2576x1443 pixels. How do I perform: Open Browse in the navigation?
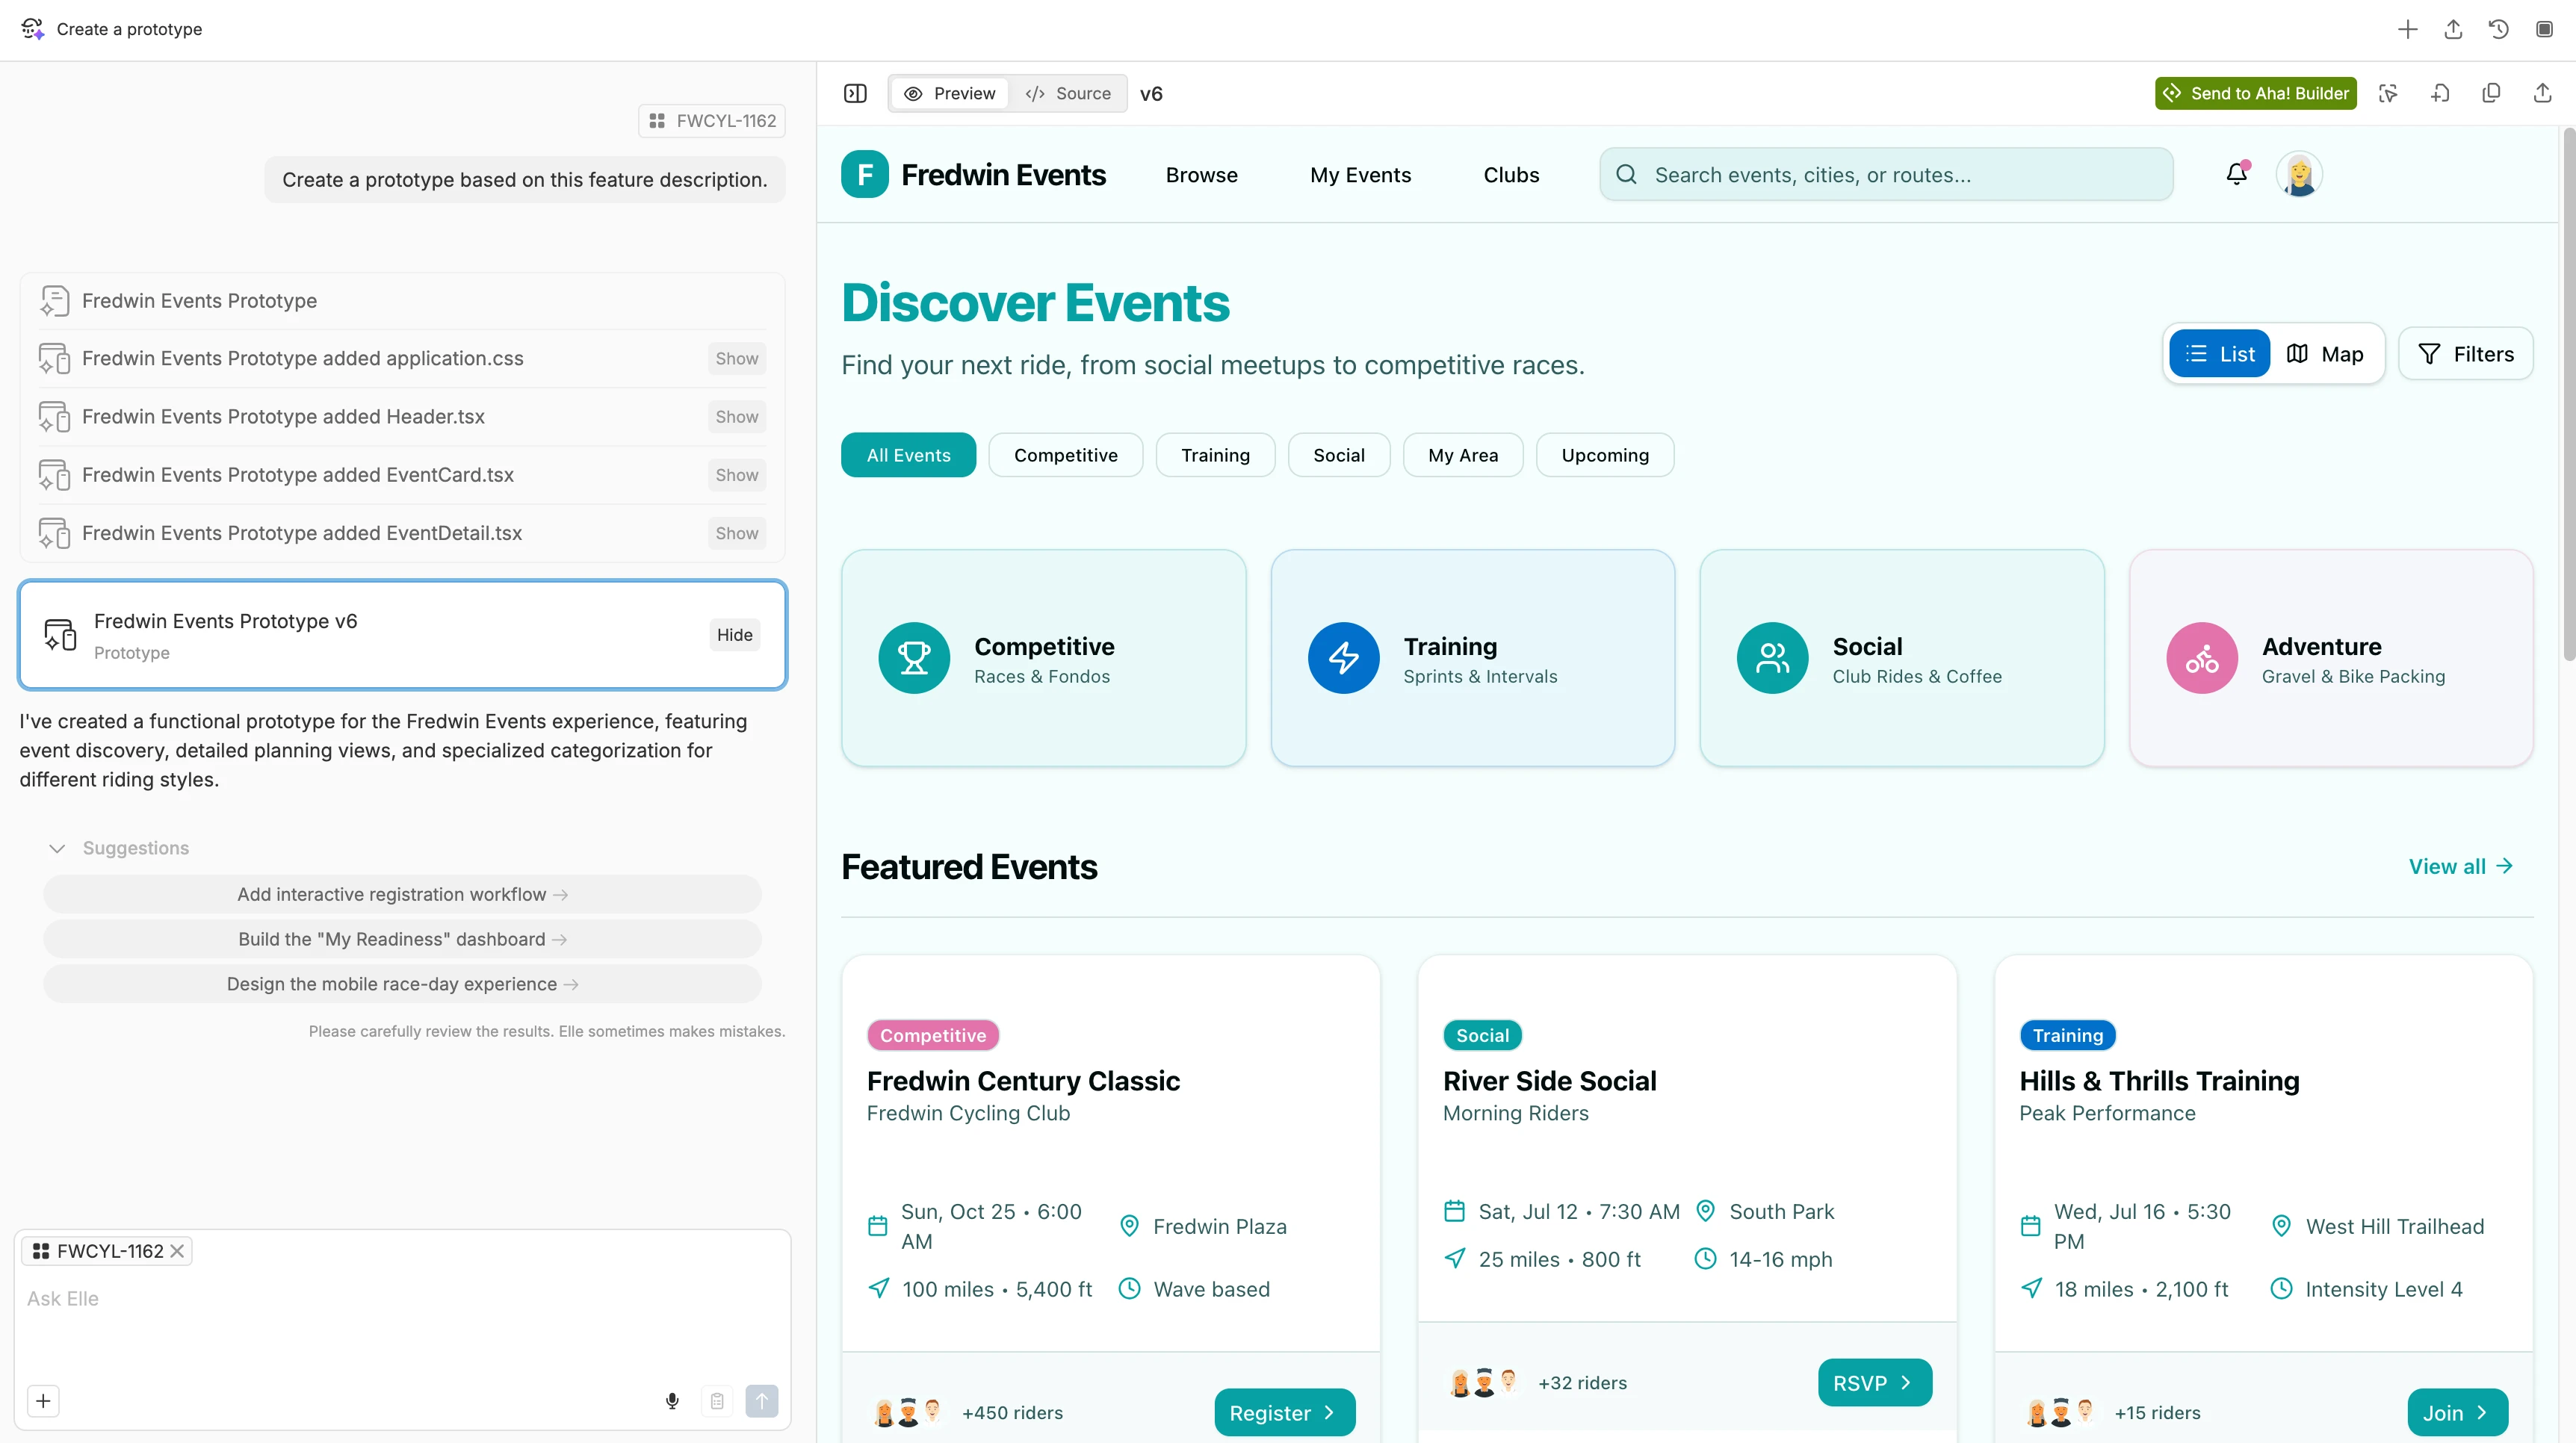pos(1201,175)
